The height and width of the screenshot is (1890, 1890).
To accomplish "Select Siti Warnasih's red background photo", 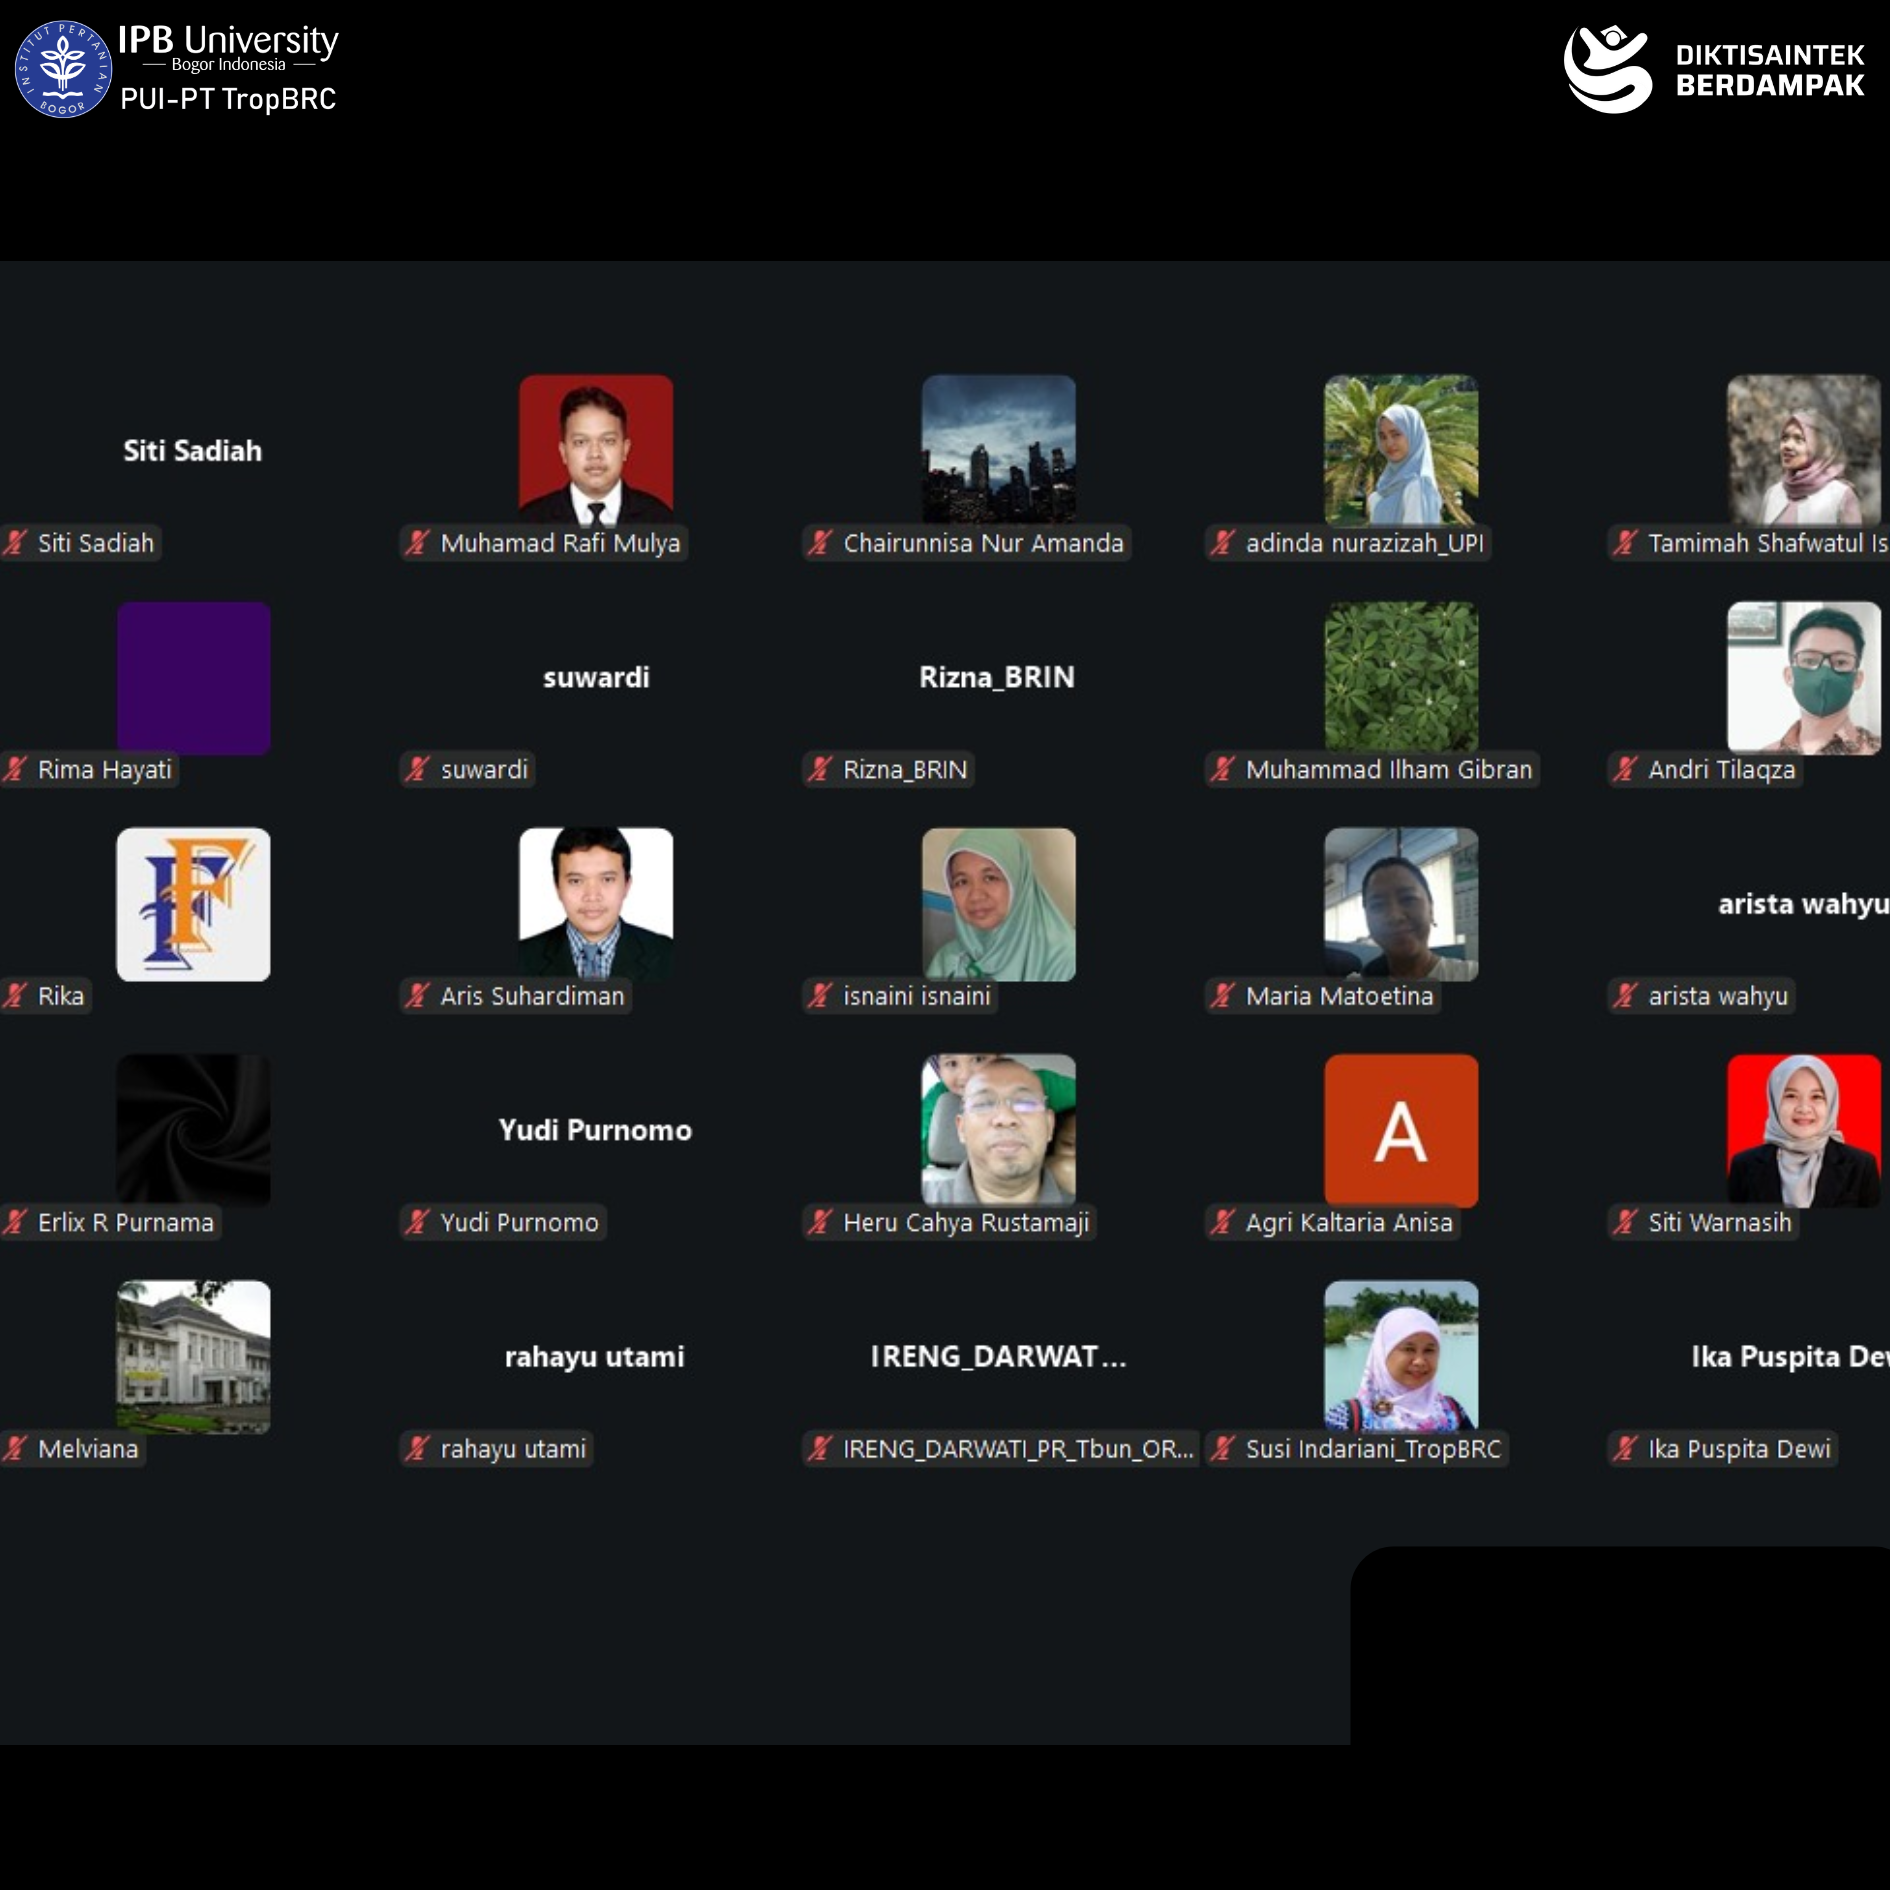I will tap(1802, 1130).
